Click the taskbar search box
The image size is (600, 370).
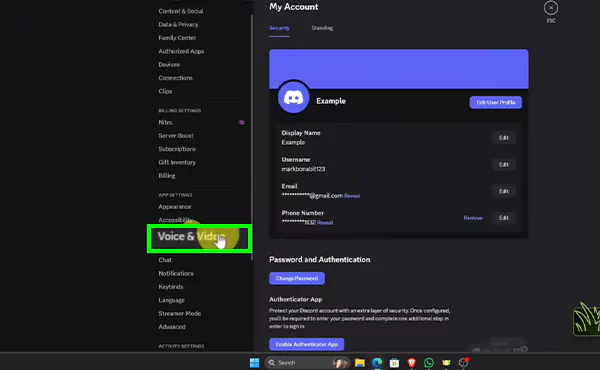308,362
